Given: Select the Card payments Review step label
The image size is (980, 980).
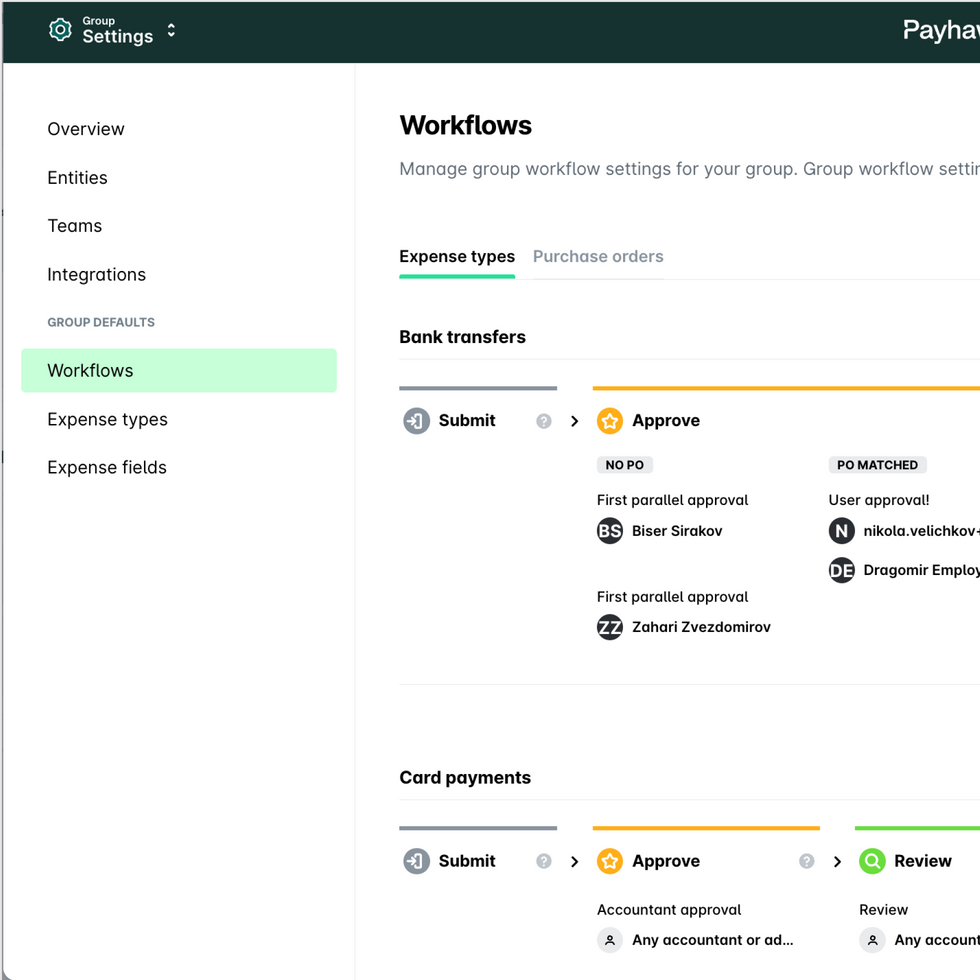Looking at the screenshot, I should point(922,861).
